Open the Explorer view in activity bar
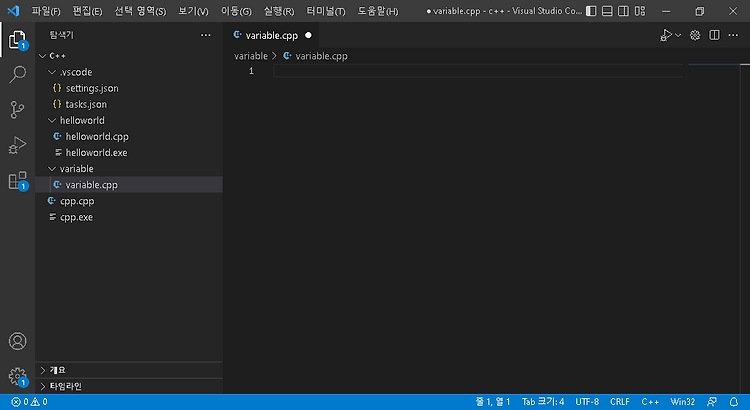Image resolution: width=750 pixels, height=410 pixels. coord(17,39)
